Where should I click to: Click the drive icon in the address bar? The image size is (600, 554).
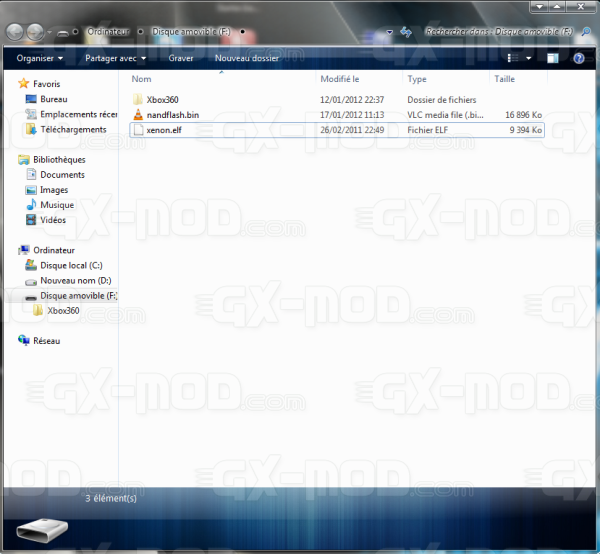coord(63,33)
